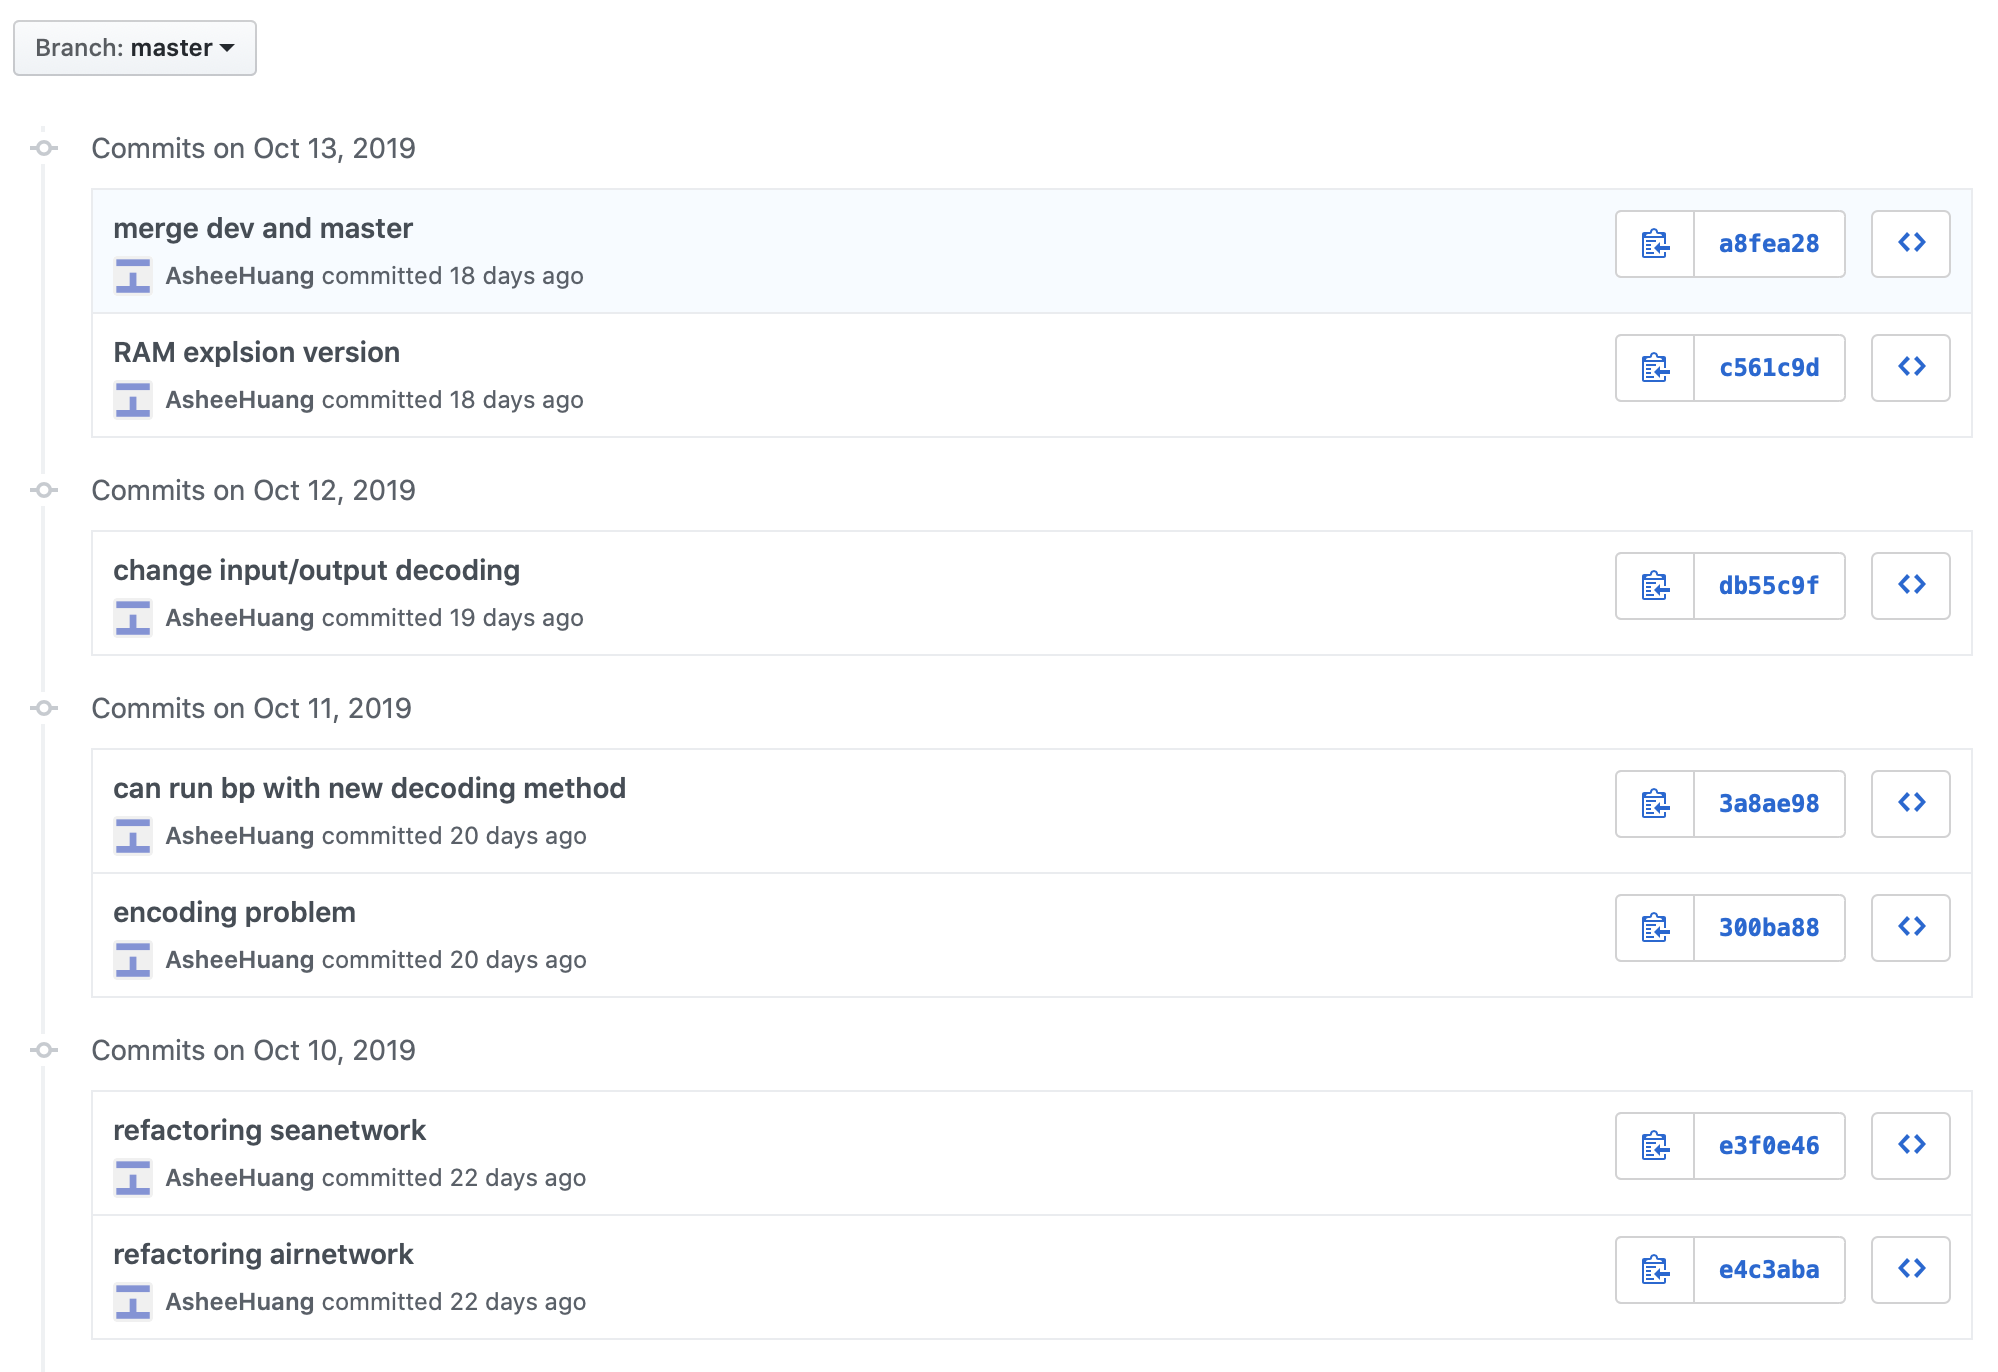Open 'encoding problem' commit title

234,913
